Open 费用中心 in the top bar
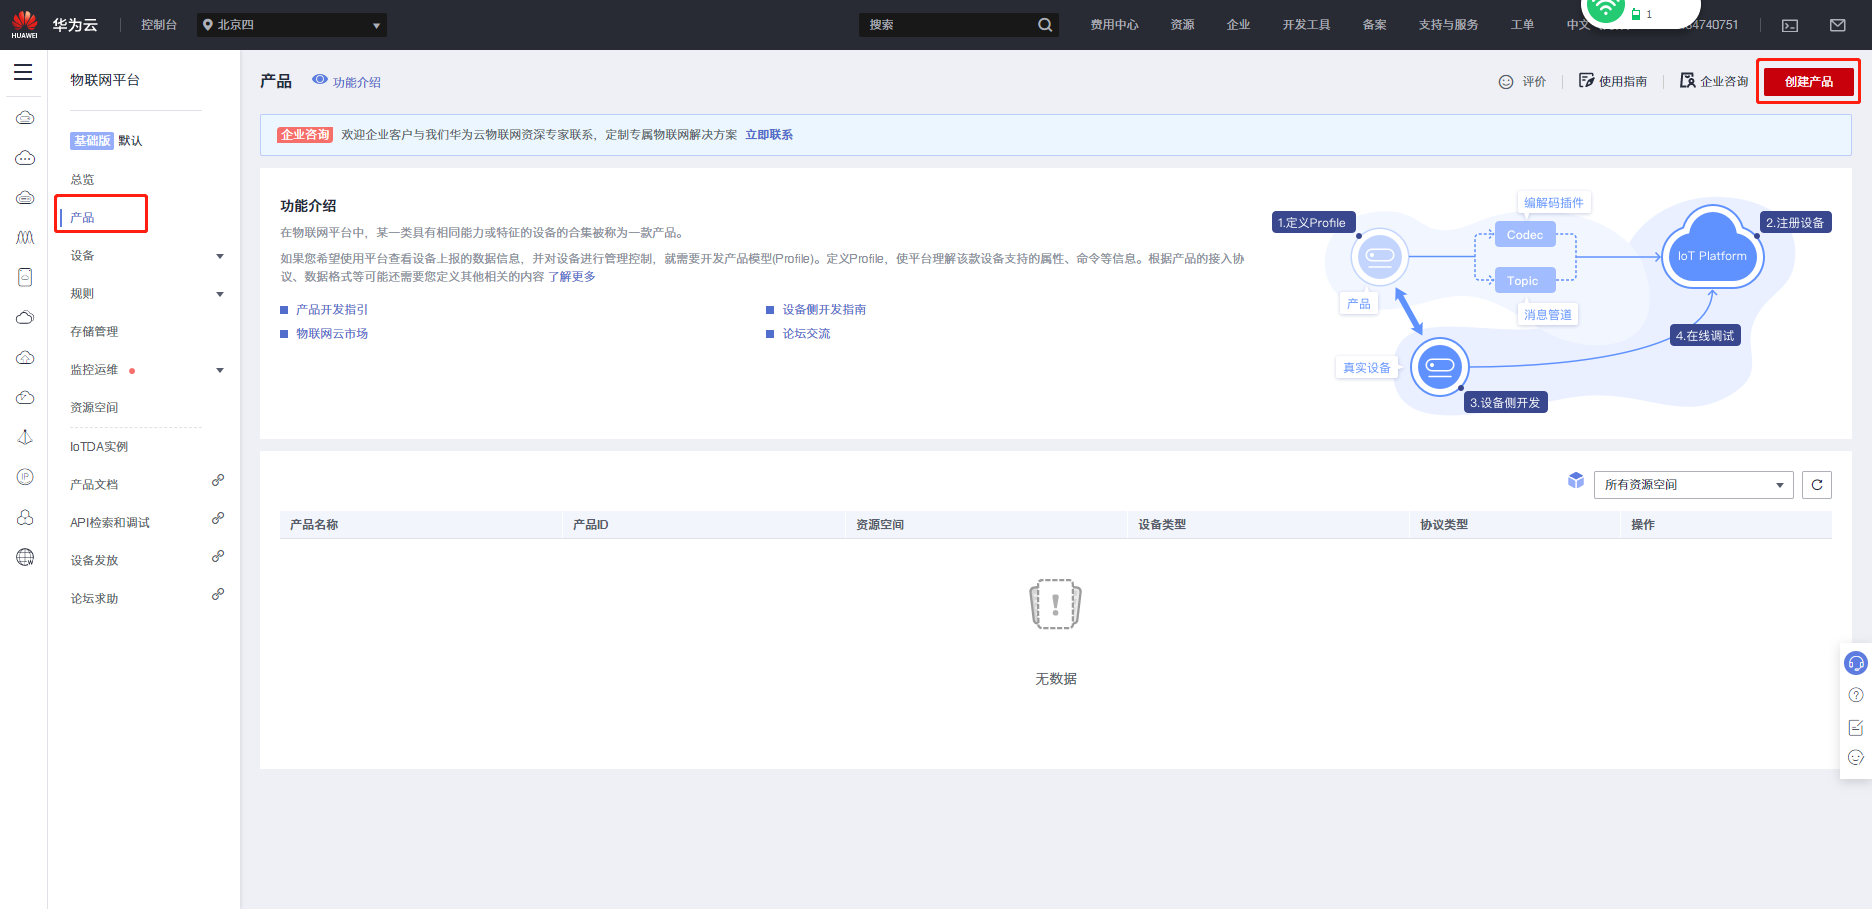This screenshot has width=1872, height=909. point(1114,25)
